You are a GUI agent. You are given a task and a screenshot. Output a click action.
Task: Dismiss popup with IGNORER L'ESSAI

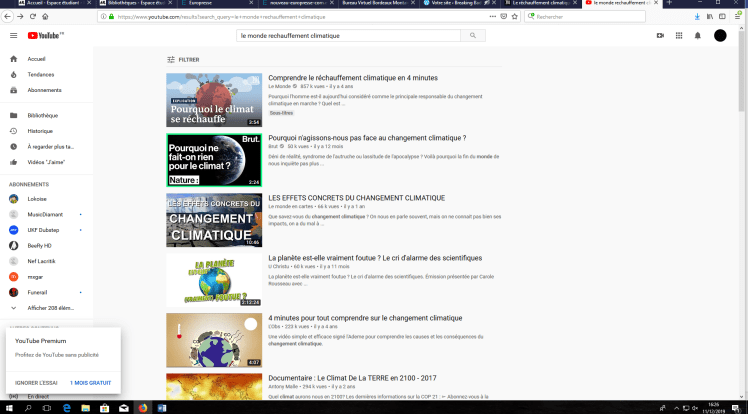(35, 382)
